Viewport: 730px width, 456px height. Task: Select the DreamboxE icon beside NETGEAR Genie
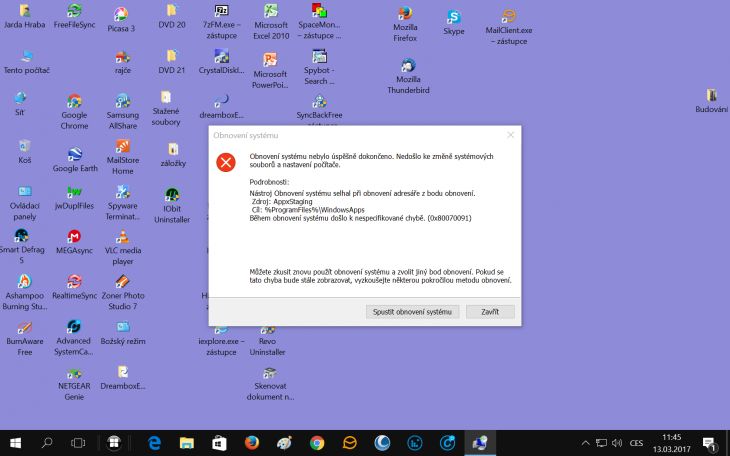pyautogui.click(x=123, y=378)
